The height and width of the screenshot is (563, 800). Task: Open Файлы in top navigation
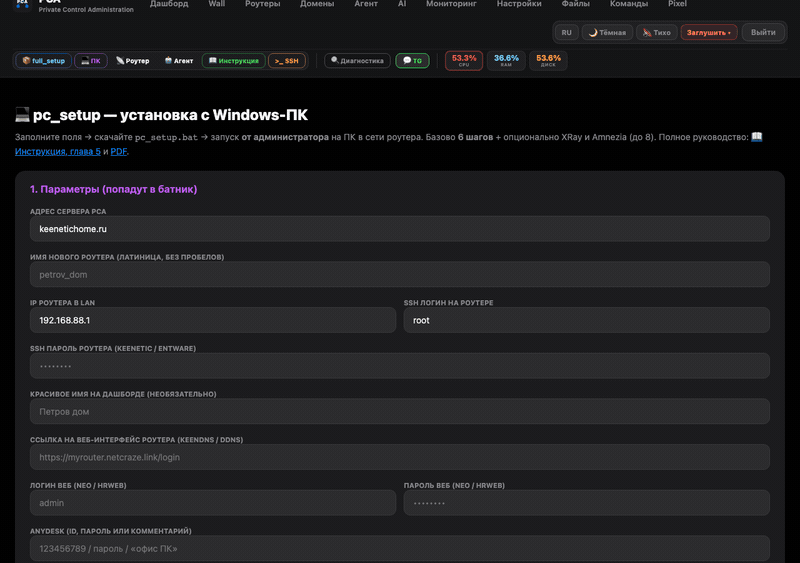576,4
